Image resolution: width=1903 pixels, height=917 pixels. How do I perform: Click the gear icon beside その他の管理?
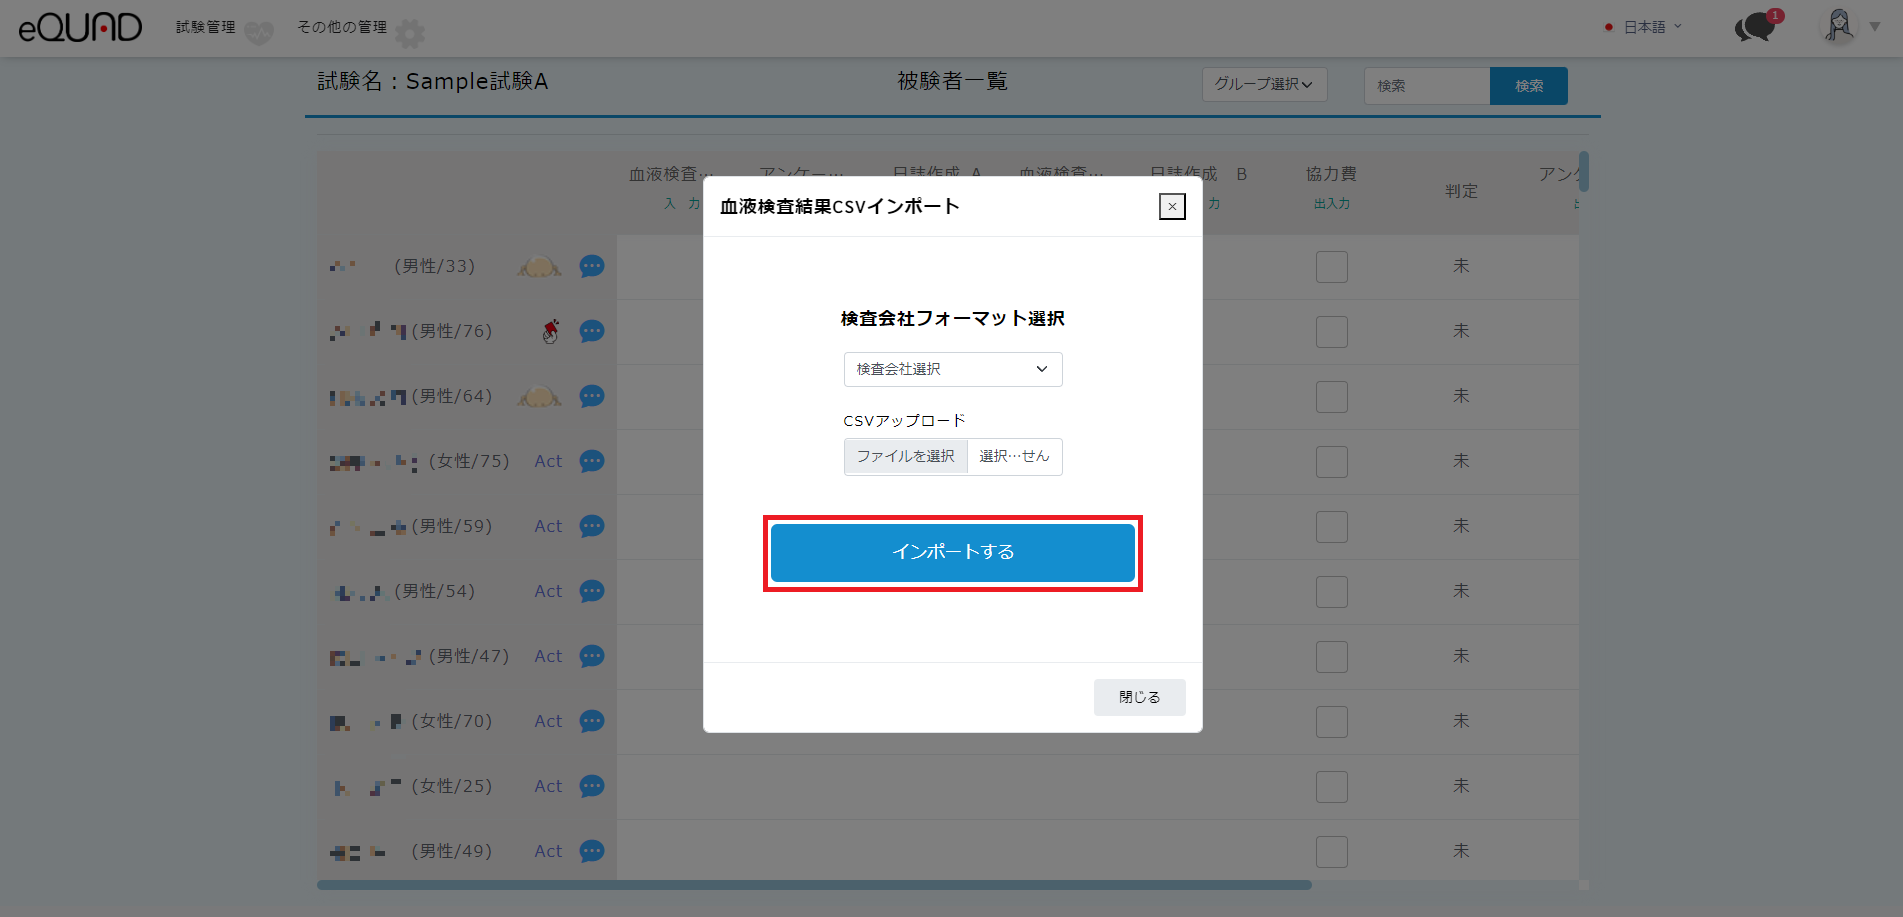tap(410, 34)
